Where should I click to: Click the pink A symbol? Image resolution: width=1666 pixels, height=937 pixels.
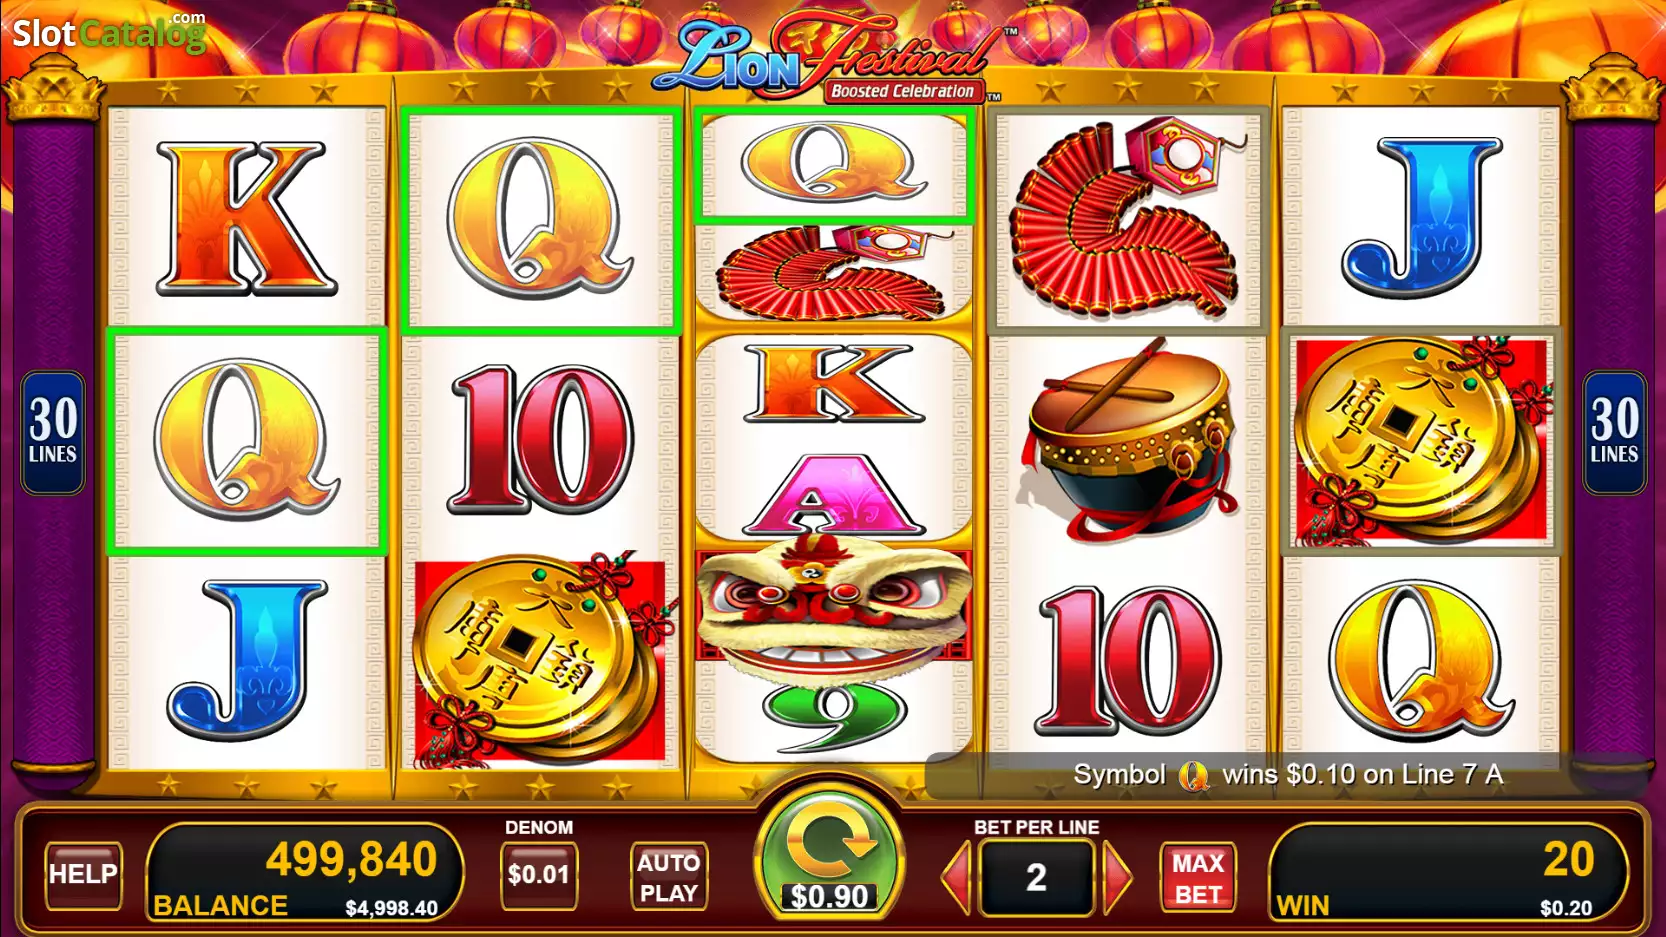tap(833, 494)
